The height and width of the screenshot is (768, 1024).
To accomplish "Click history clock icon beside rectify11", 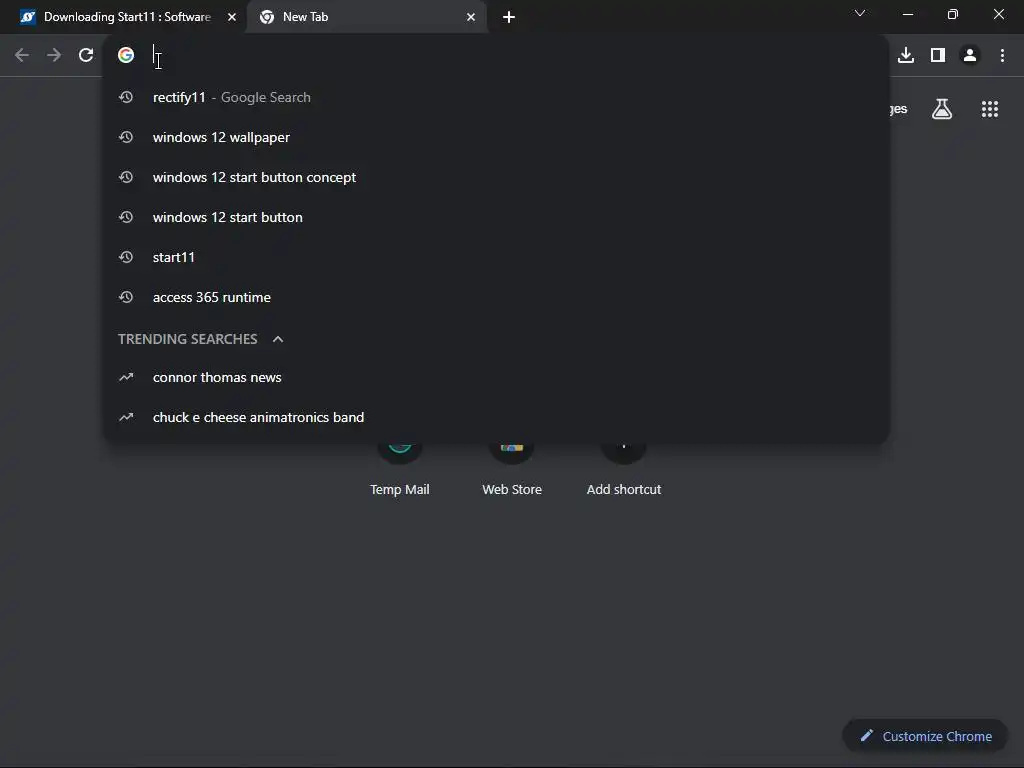I will [126, 97].
